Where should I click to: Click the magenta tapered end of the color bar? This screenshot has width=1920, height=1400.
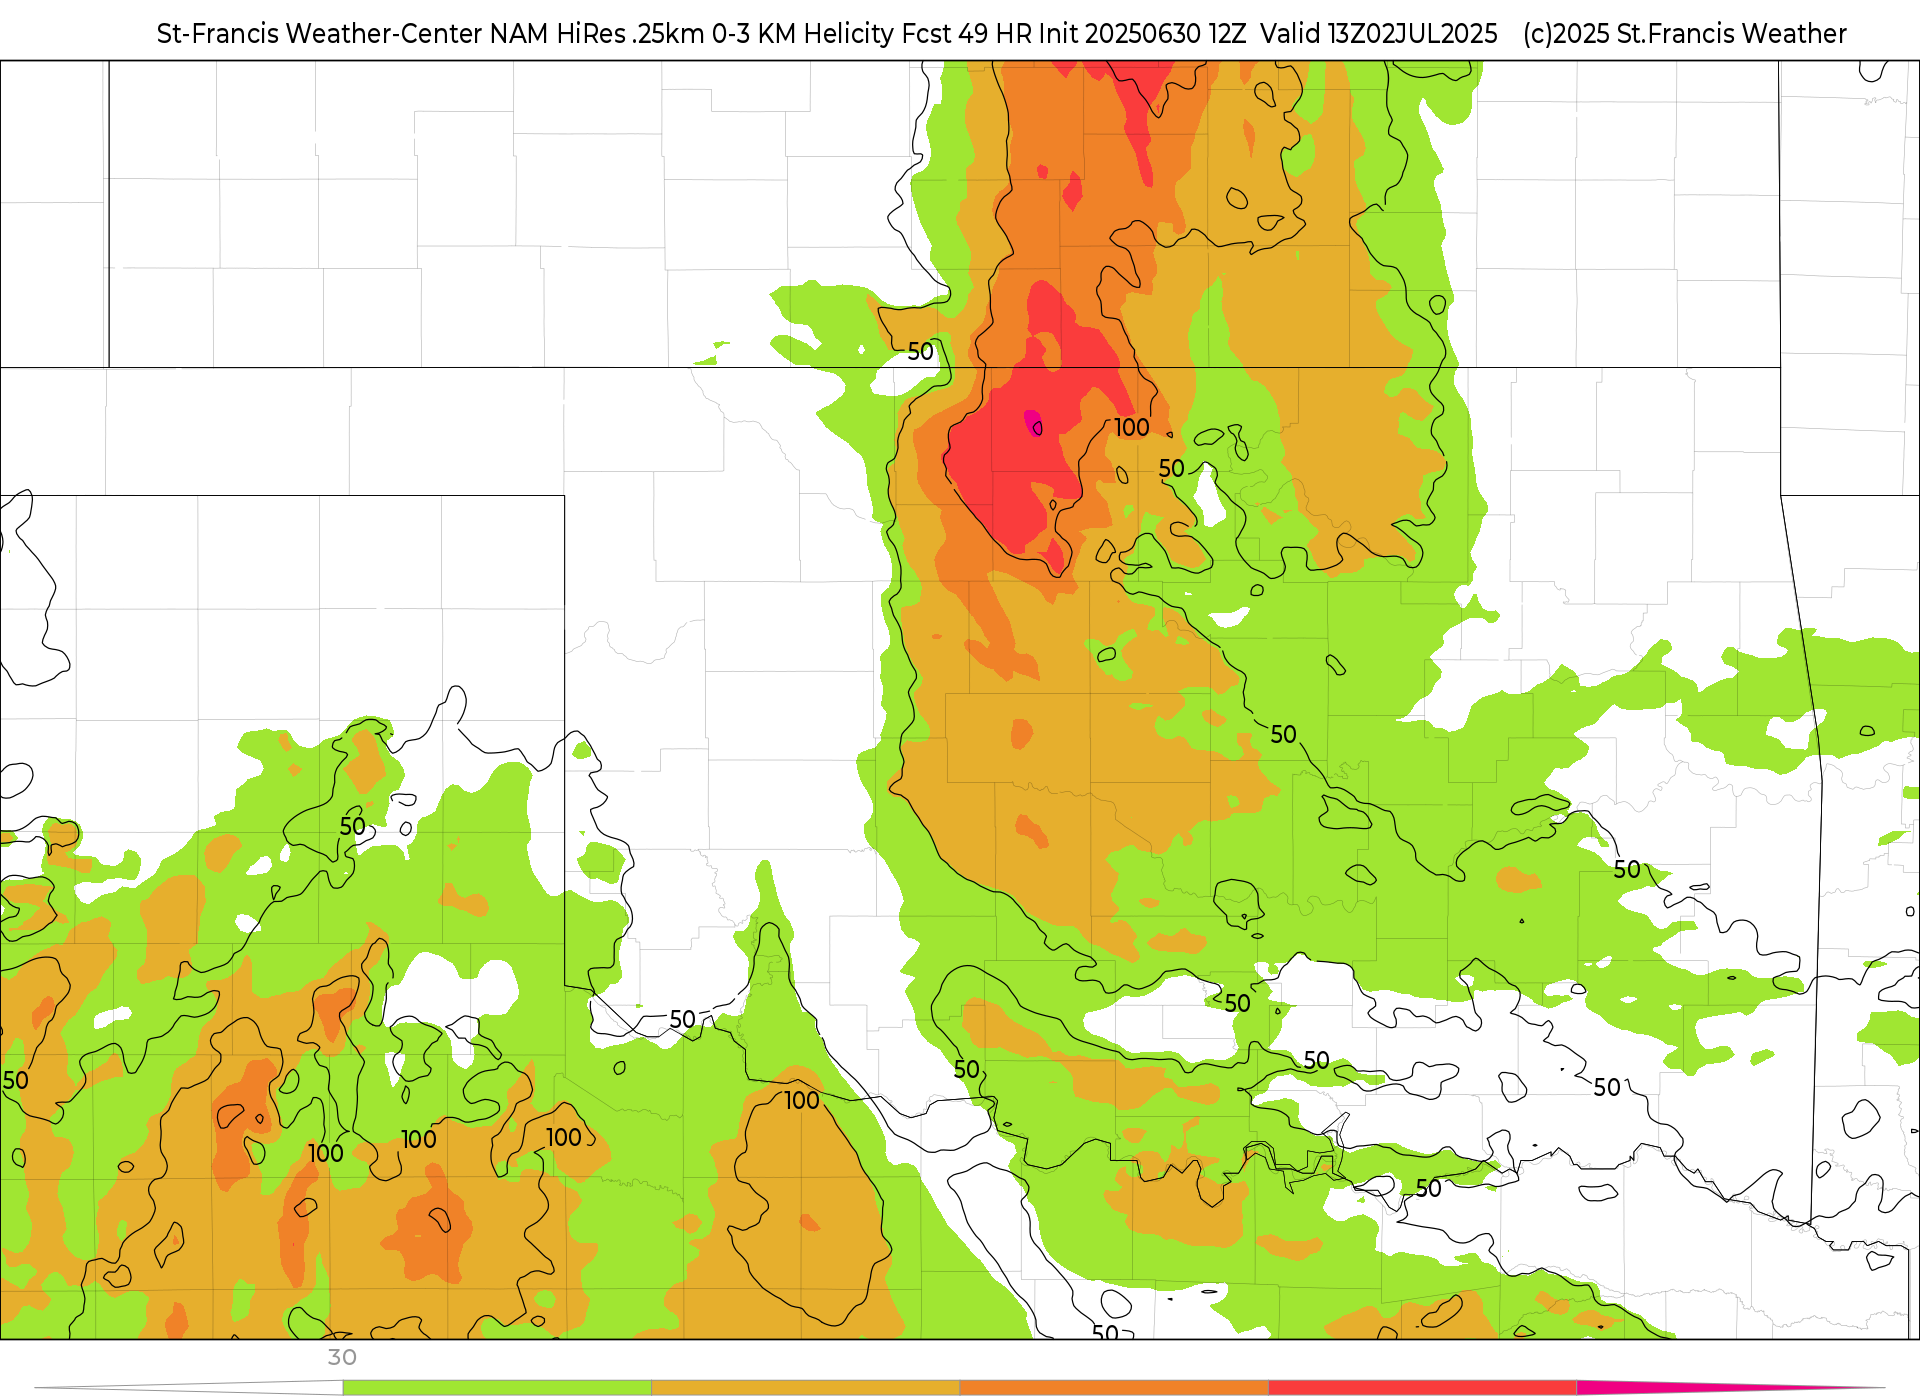(x=1730, y=1387)
